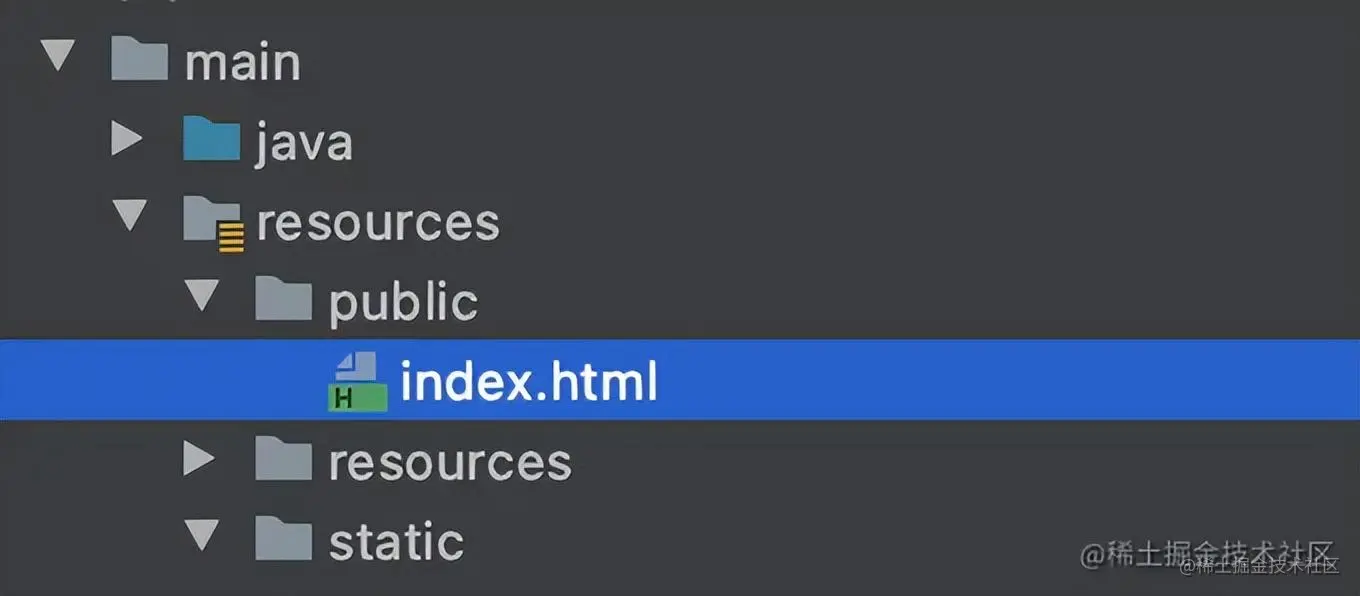Select the nested resources folder label
This screenshot has height=596, width=1360.
449,462
